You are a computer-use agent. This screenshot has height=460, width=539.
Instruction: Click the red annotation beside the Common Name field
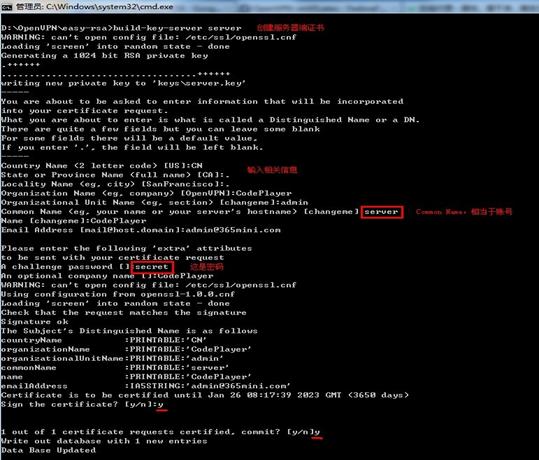tap(464, 212)
